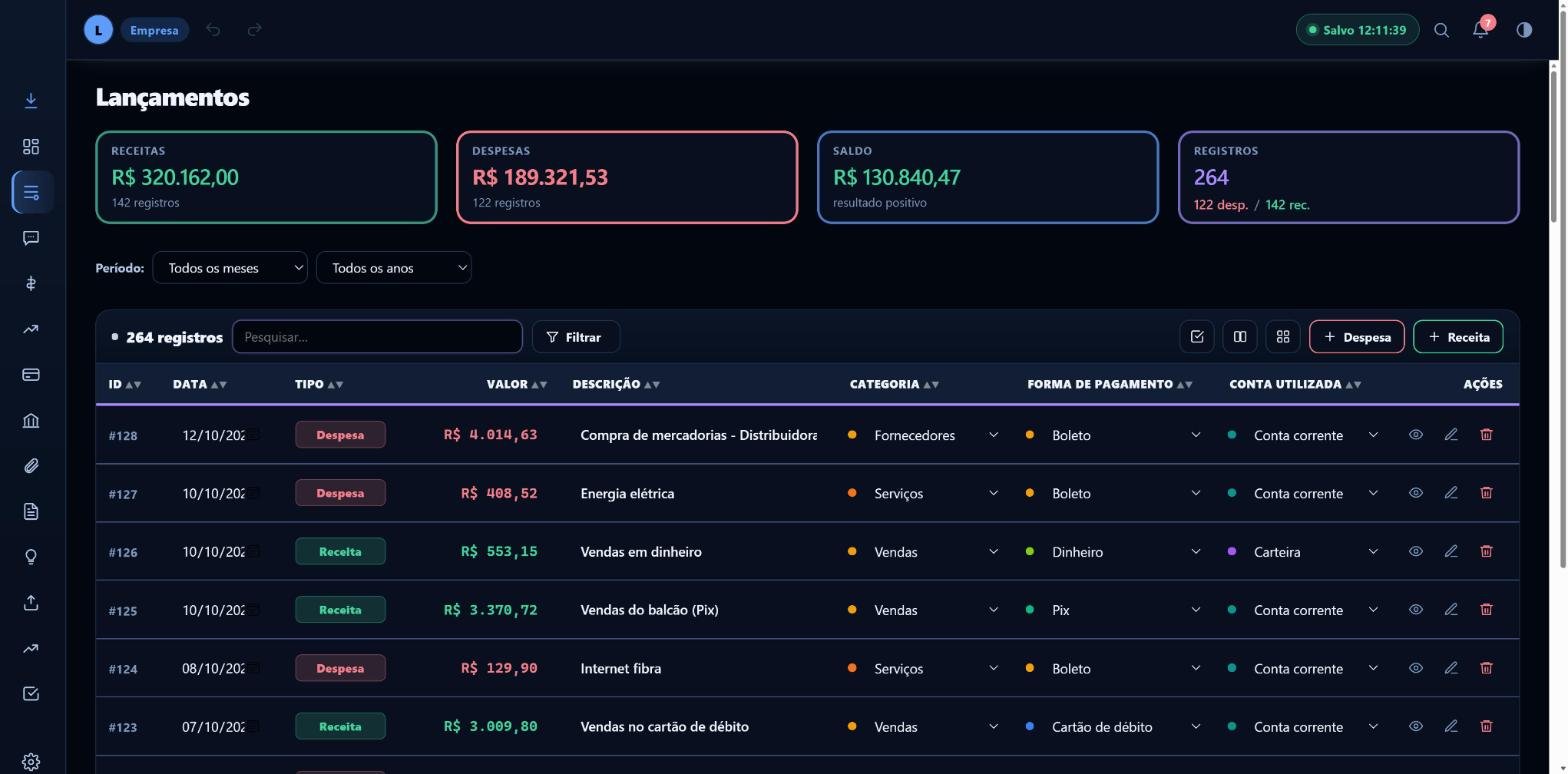Edit record #128 with pencil icon
Viewport: 1568px width, 774px height.
click(1451, 435)
